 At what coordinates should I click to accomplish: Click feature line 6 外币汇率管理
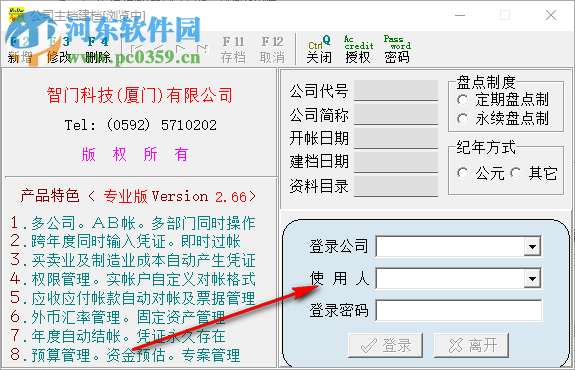coord(118,317)
